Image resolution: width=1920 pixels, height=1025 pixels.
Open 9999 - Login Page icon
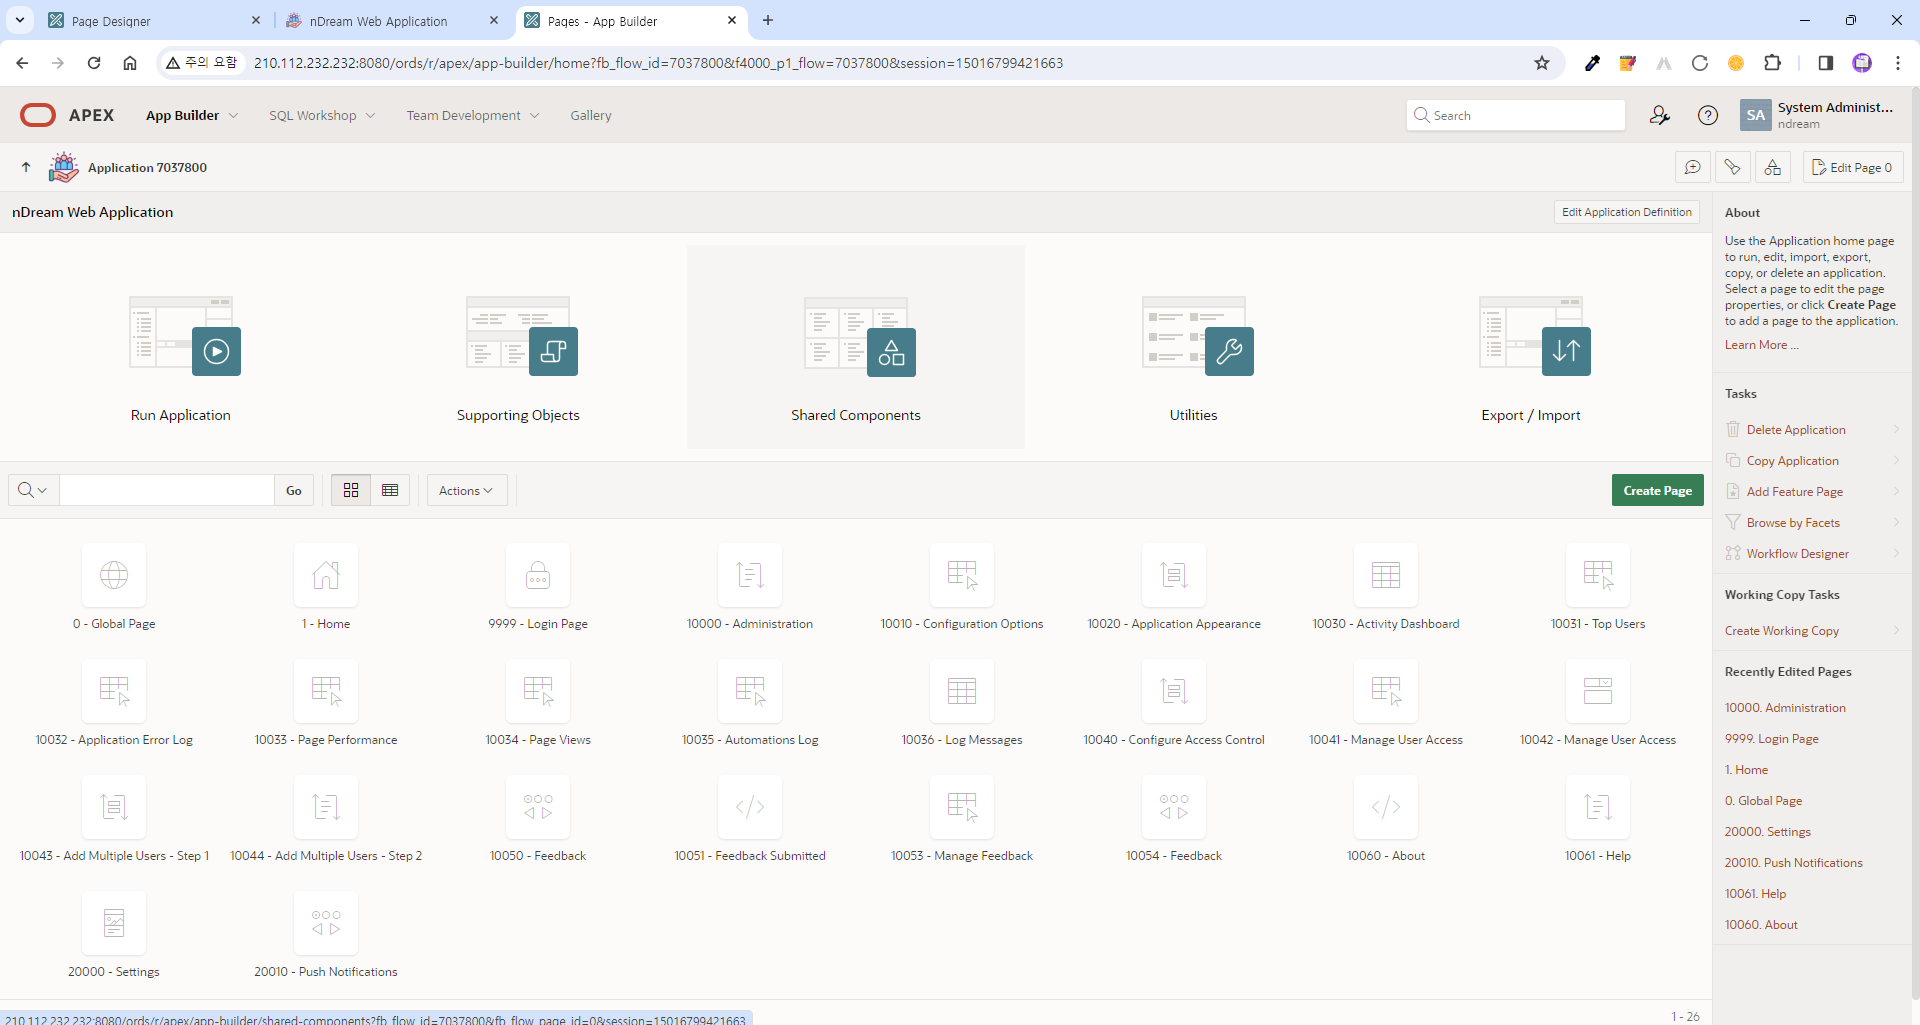(x=538, y=575)
